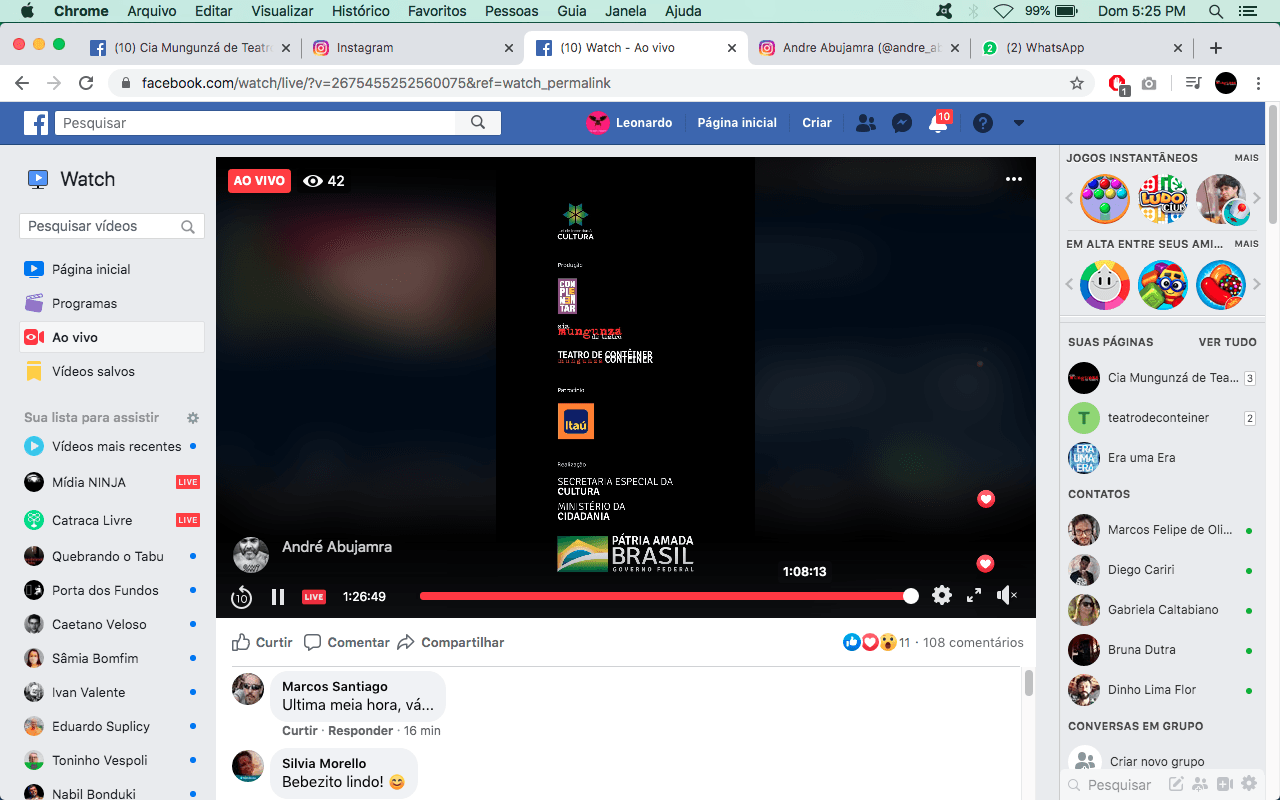Click the Facebook logo icon

click(36, 123)
